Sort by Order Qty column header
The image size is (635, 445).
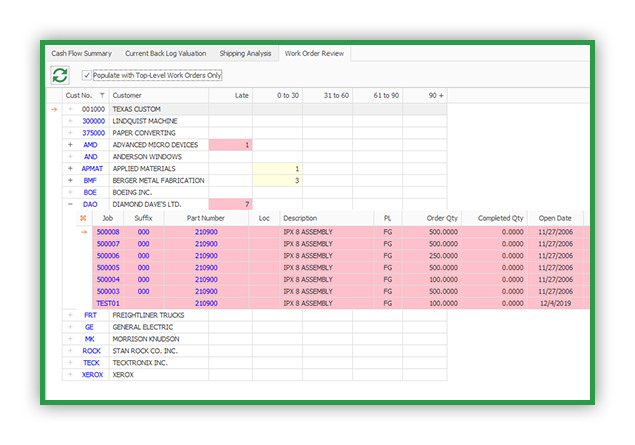tap(442, 218)
